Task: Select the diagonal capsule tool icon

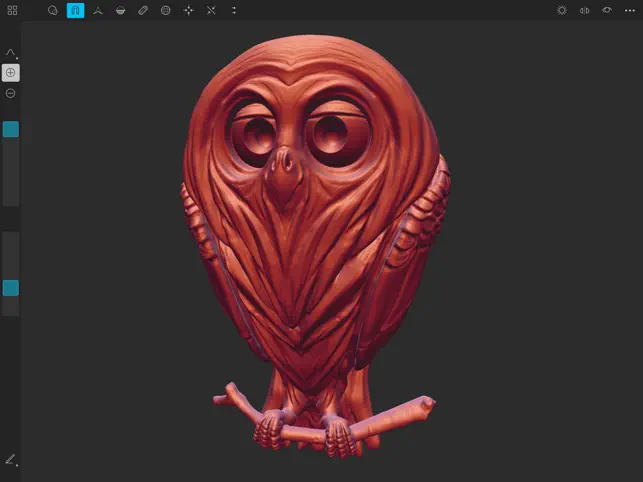Action: point(143,10)
